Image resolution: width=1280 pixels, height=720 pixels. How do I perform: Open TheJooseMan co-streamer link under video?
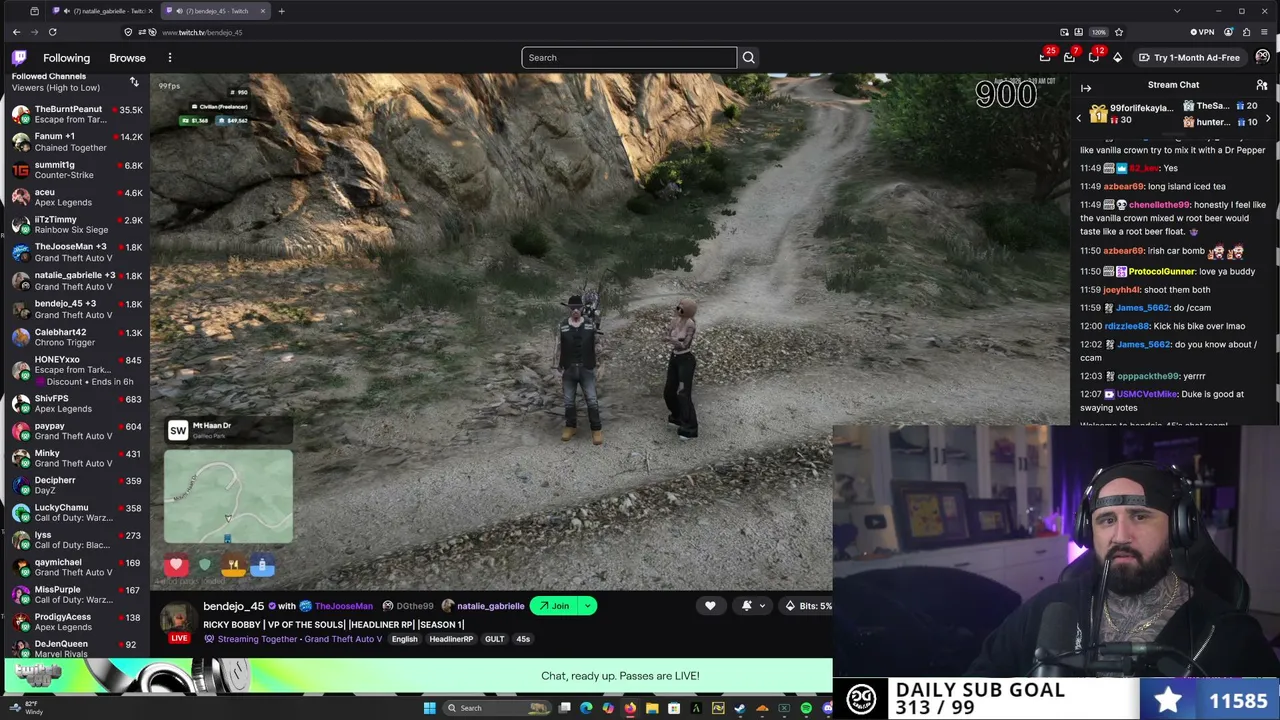point(343,606)
